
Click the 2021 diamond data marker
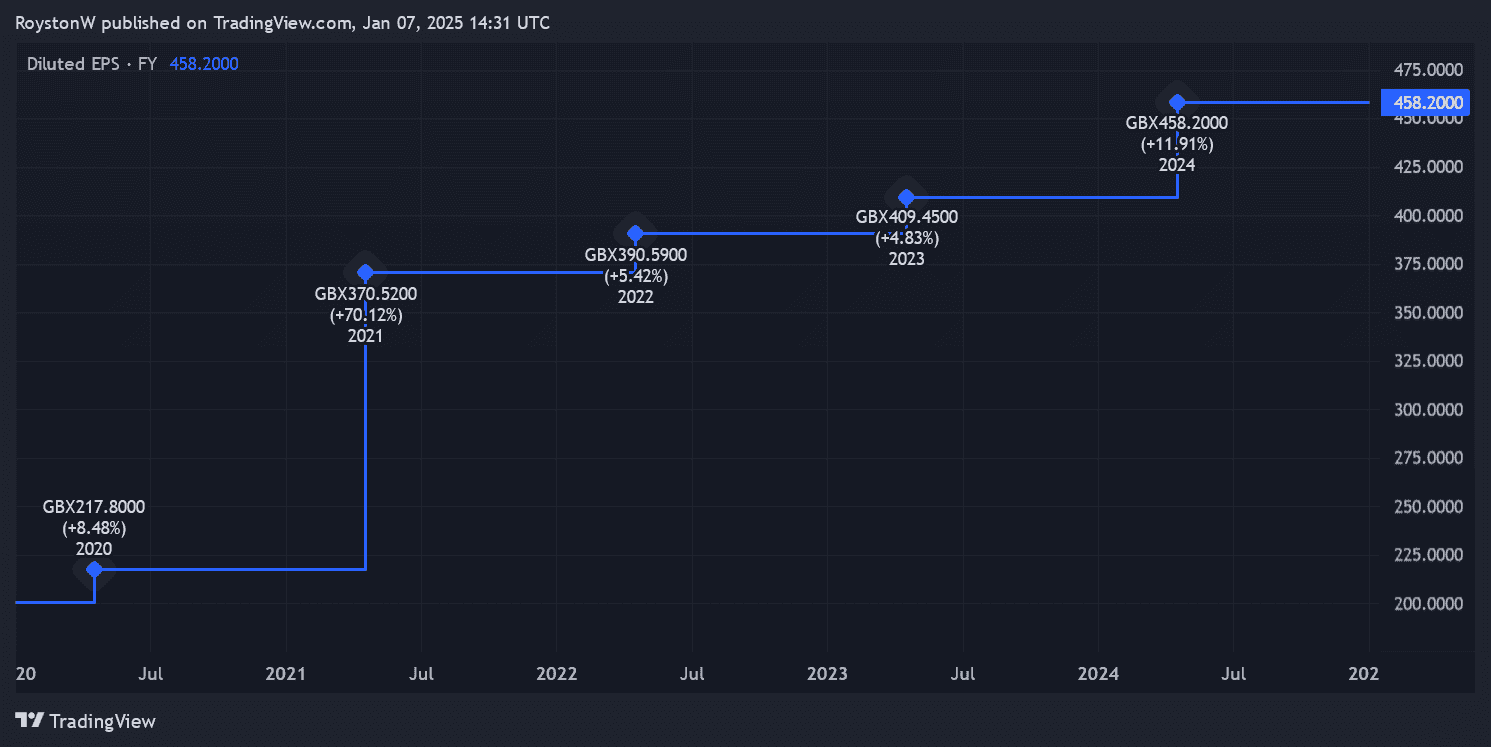tap(366, 273)
